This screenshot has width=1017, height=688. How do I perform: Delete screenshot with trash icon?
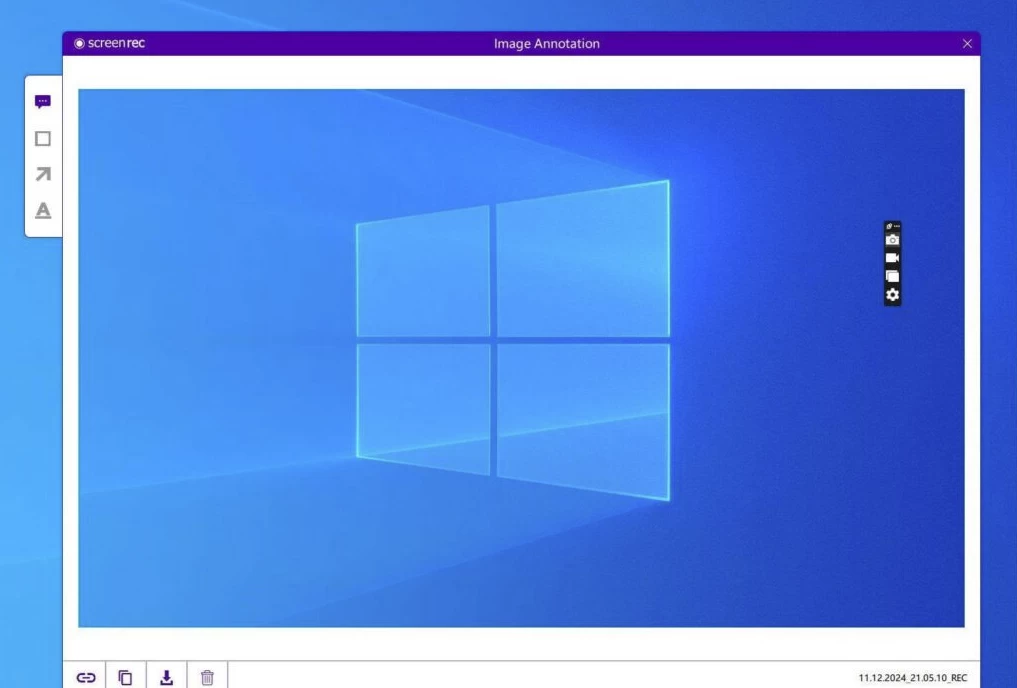[207, 678]
